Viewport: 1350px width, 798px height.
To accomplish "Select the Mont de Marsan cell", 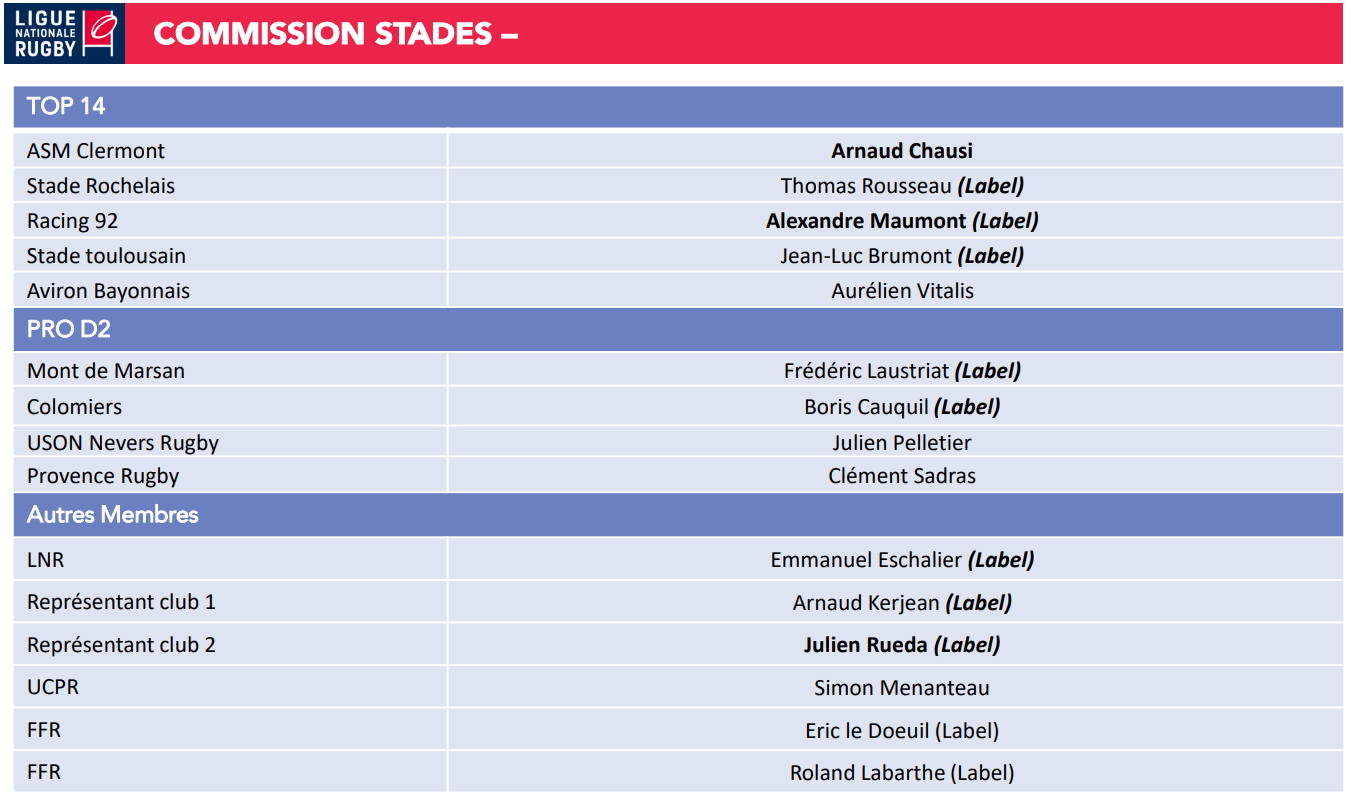I will pos(106,371).
